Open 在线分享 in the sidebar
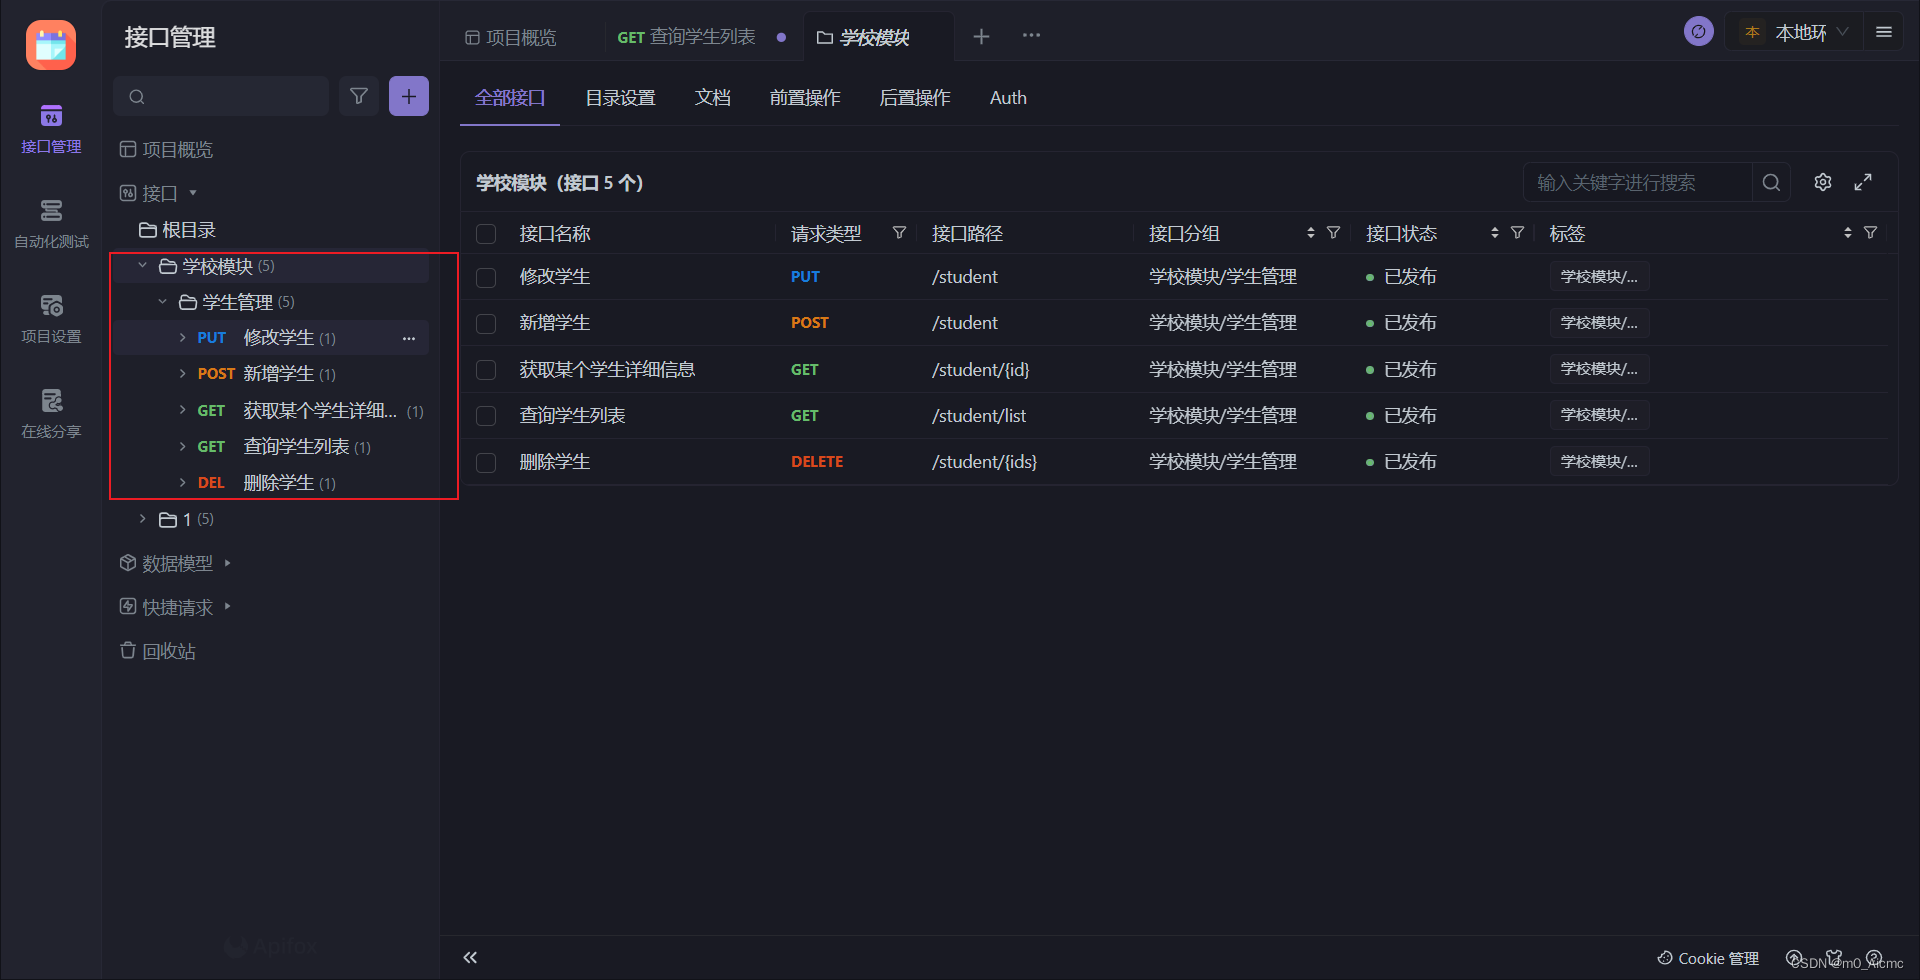The width and height of the screenshot is (1920, 980). (50, 413)
